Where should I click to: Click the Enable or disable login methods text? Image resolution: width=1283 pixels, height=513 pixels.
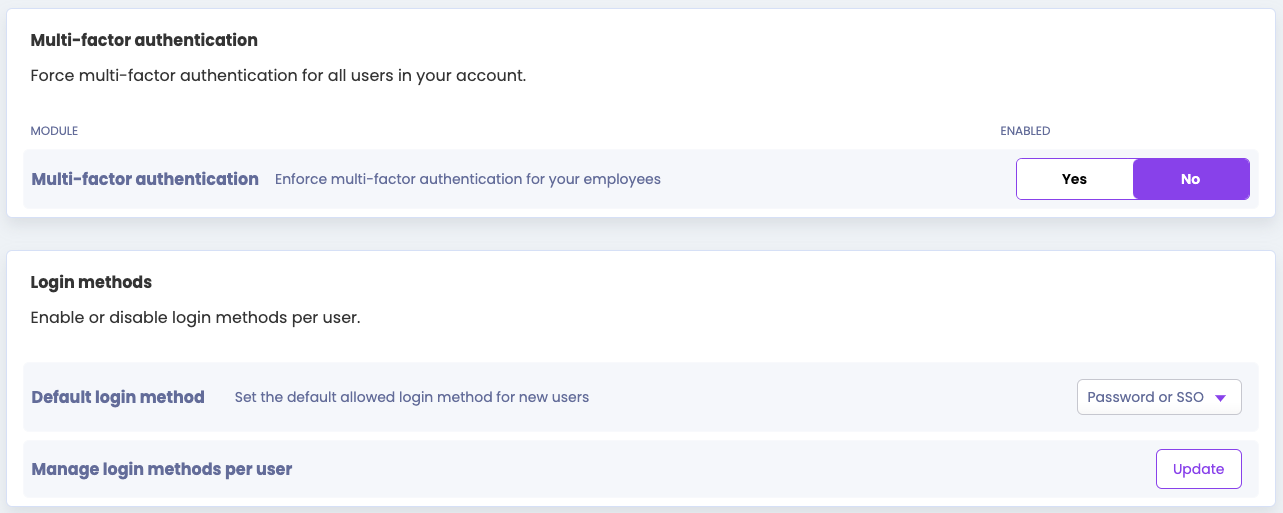click(x=195, y=318)
